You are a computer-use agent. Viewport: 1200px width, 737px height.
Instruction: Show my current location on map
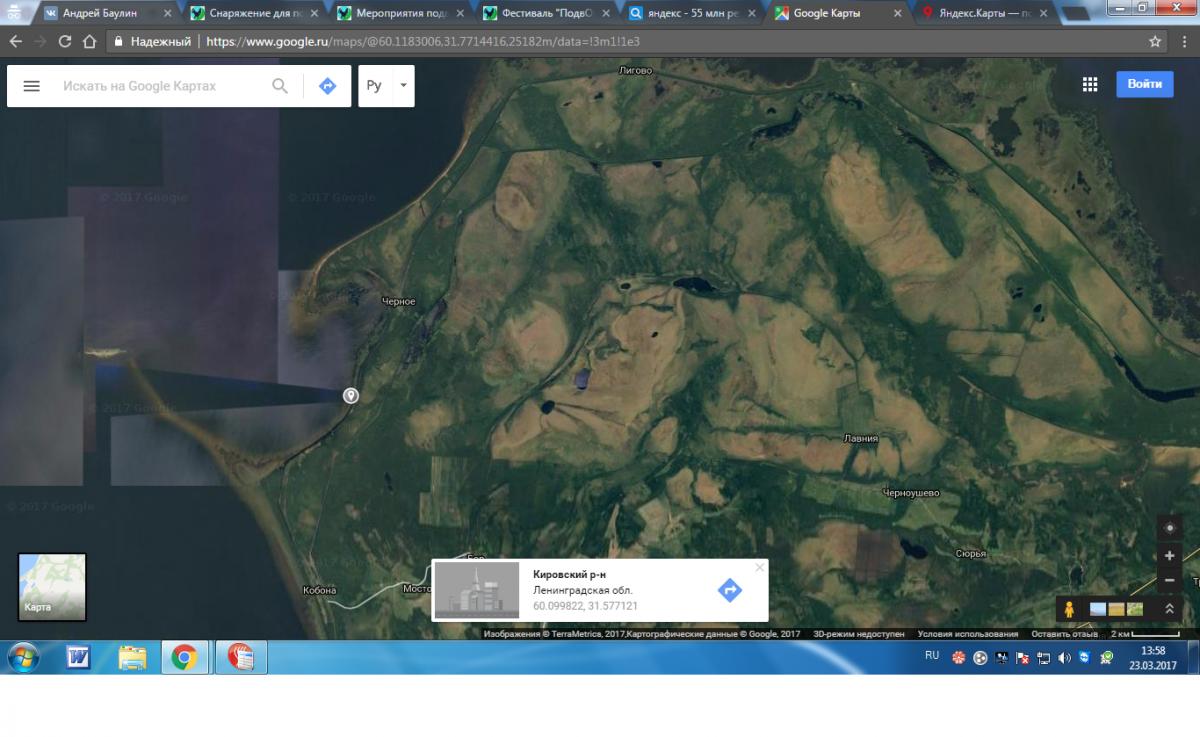pyautogui.click(x=1169, y=528)
